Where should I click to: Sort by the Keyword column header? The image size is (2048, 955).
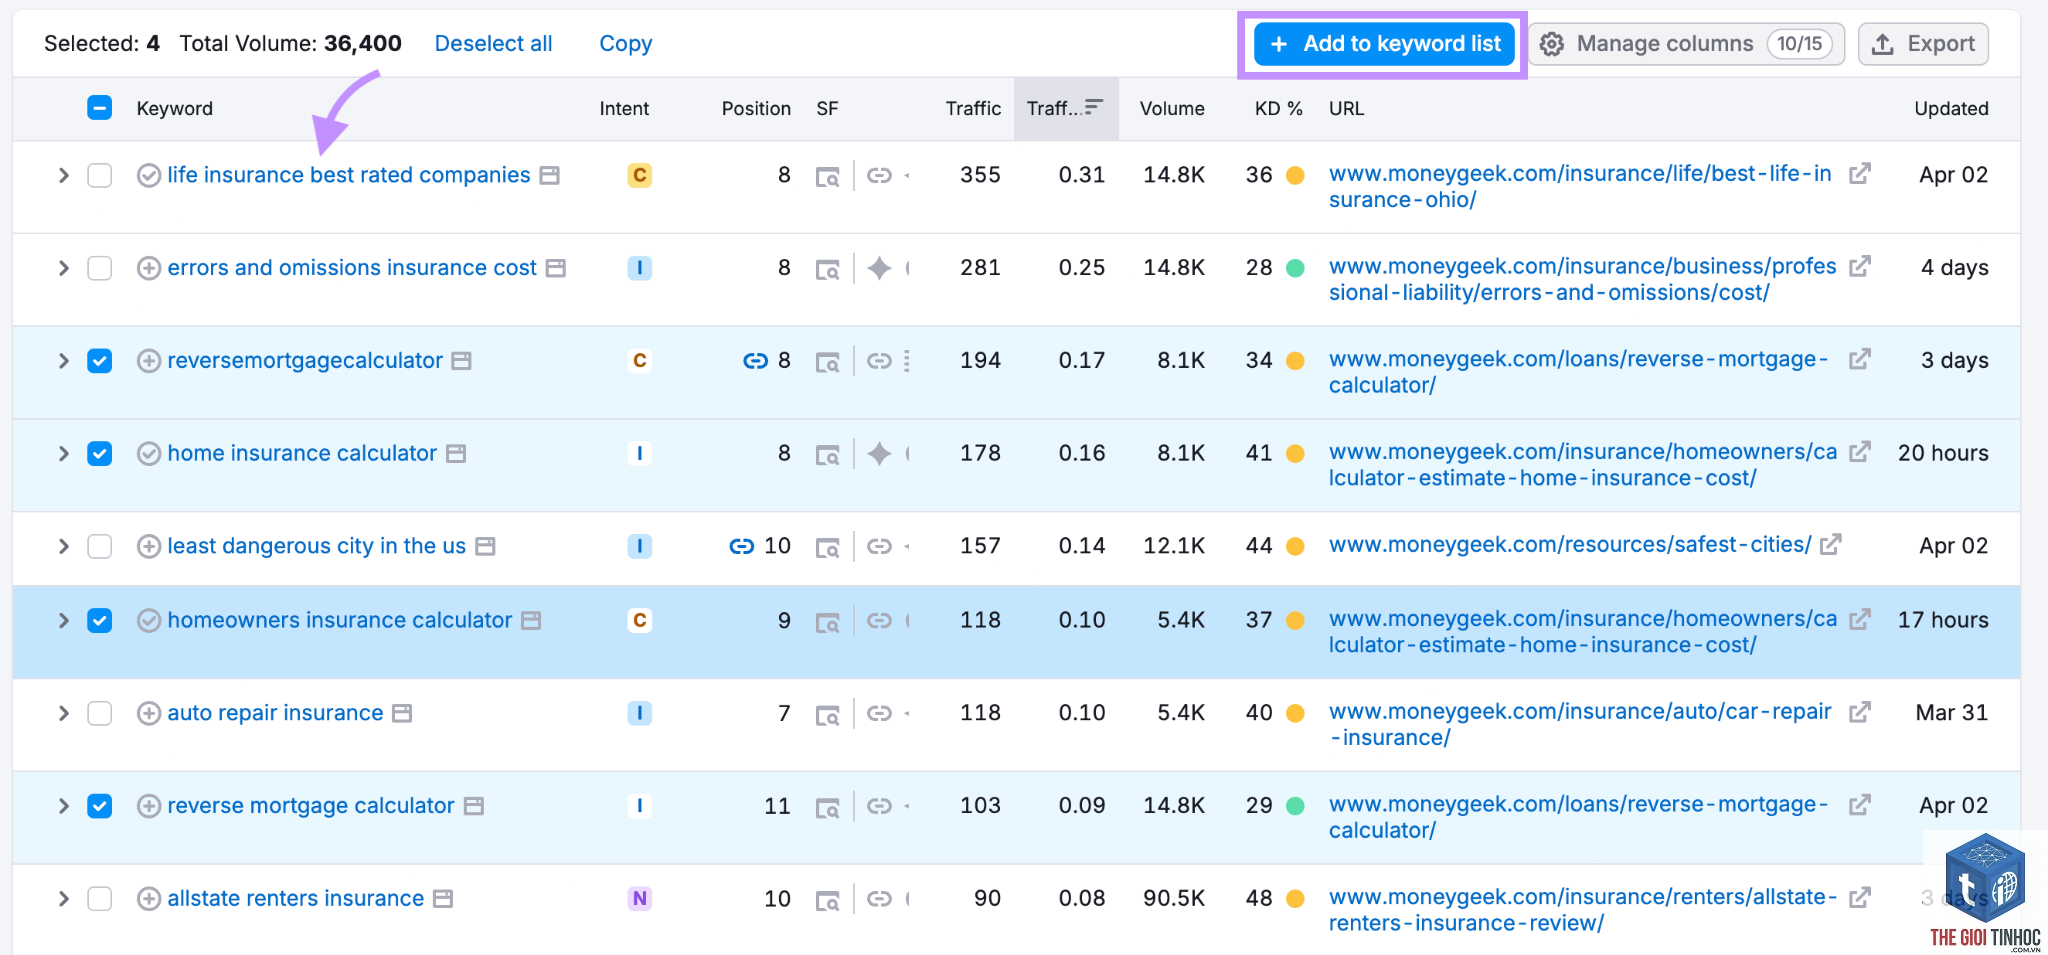click(174, 108)
